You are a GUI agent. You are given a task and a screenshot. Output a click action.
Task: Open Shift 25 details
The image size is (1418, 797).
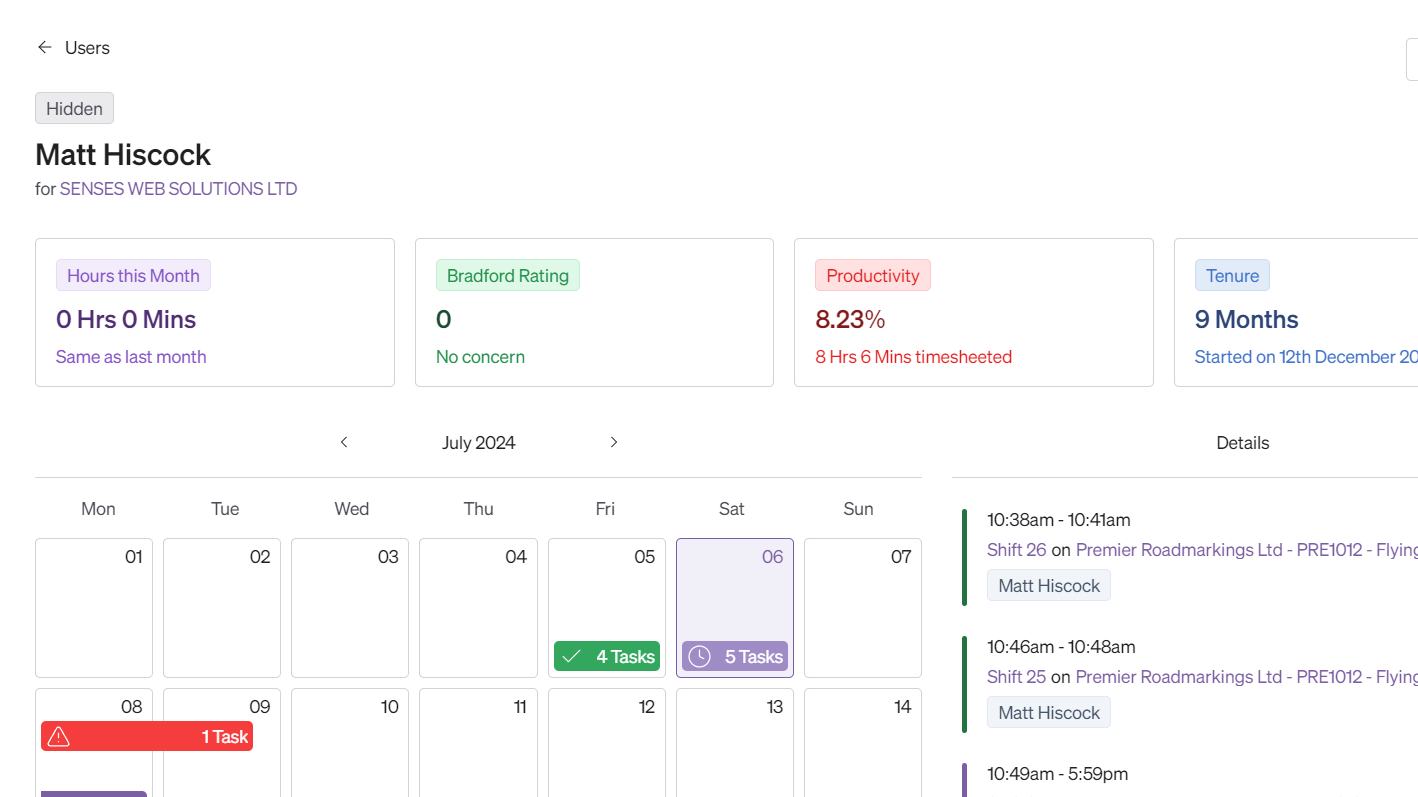[1016, 676]
